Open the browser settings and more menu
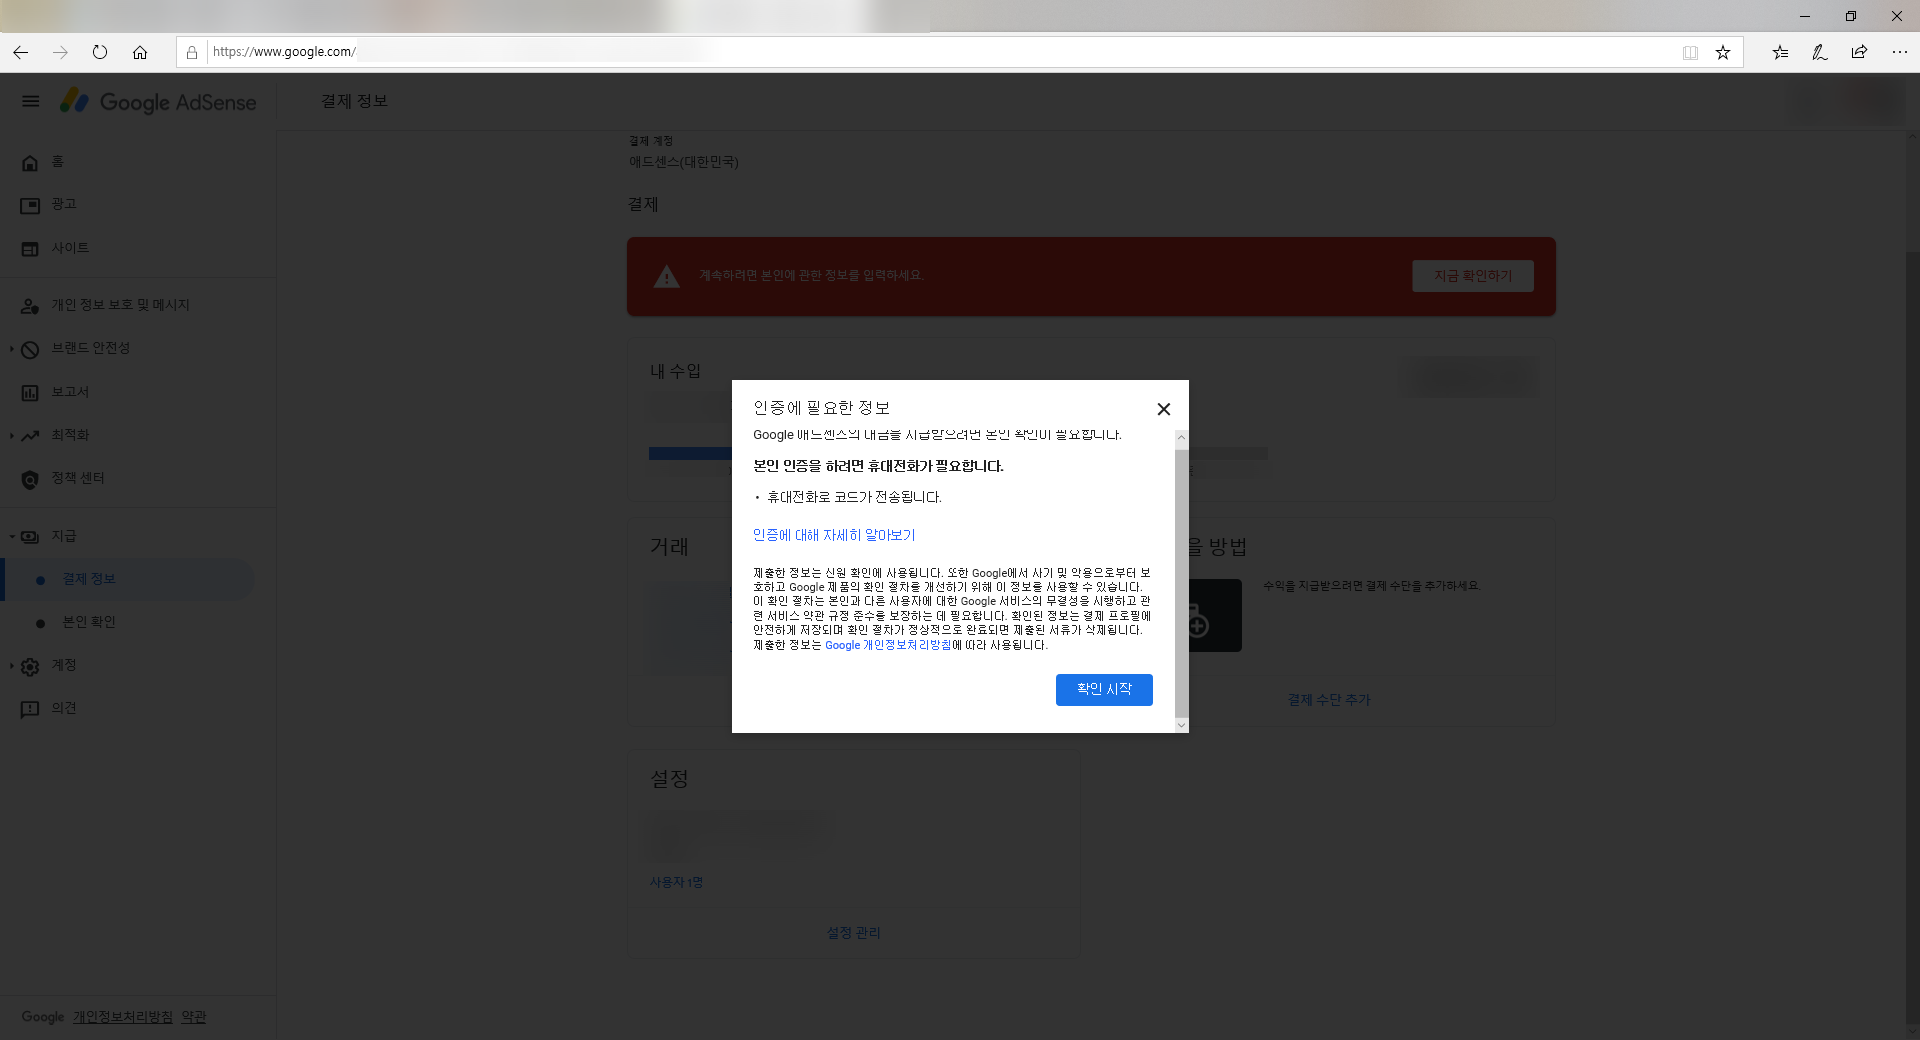The width and height of the screenshot is (1920, 1040). (x=1899, y=52)
